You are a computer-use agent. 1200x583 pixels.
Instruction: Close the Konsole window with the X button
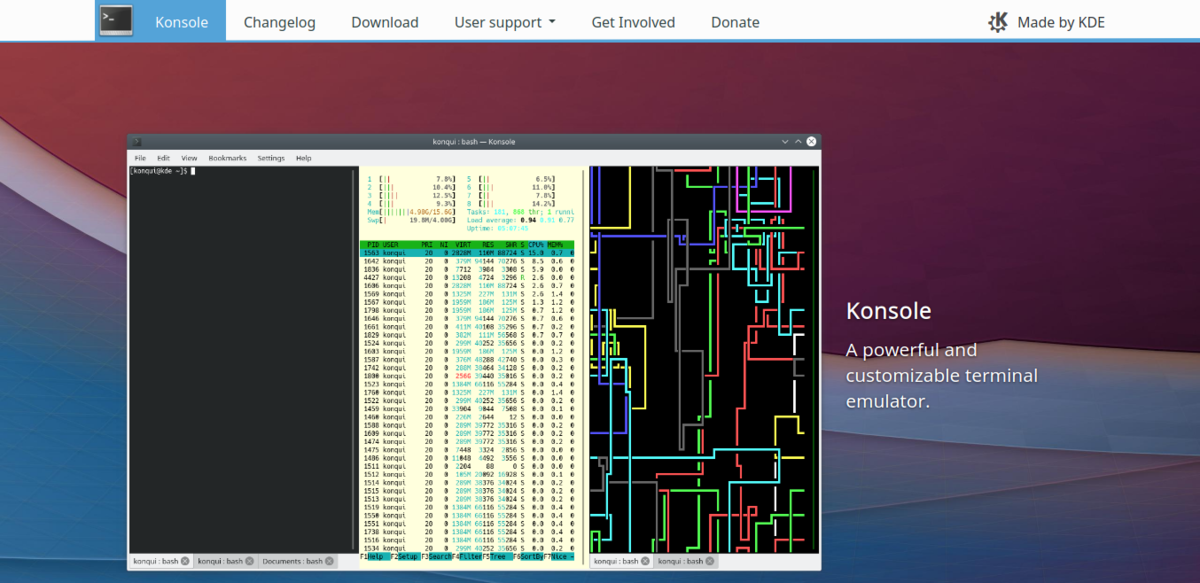pos(812,142)
